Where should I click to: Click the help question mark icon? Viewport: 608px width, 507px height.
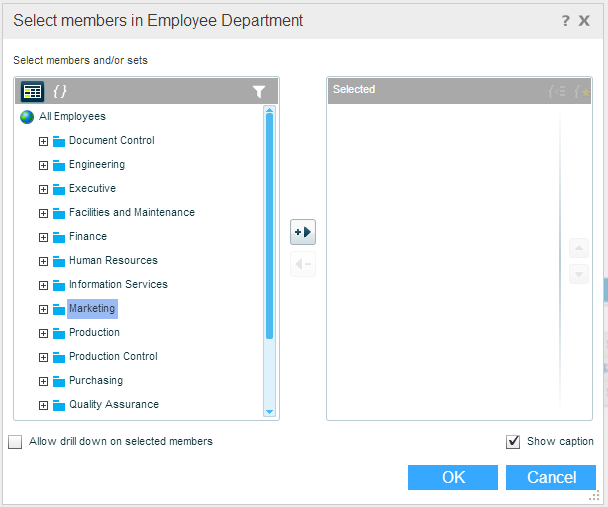pos(566,20)
